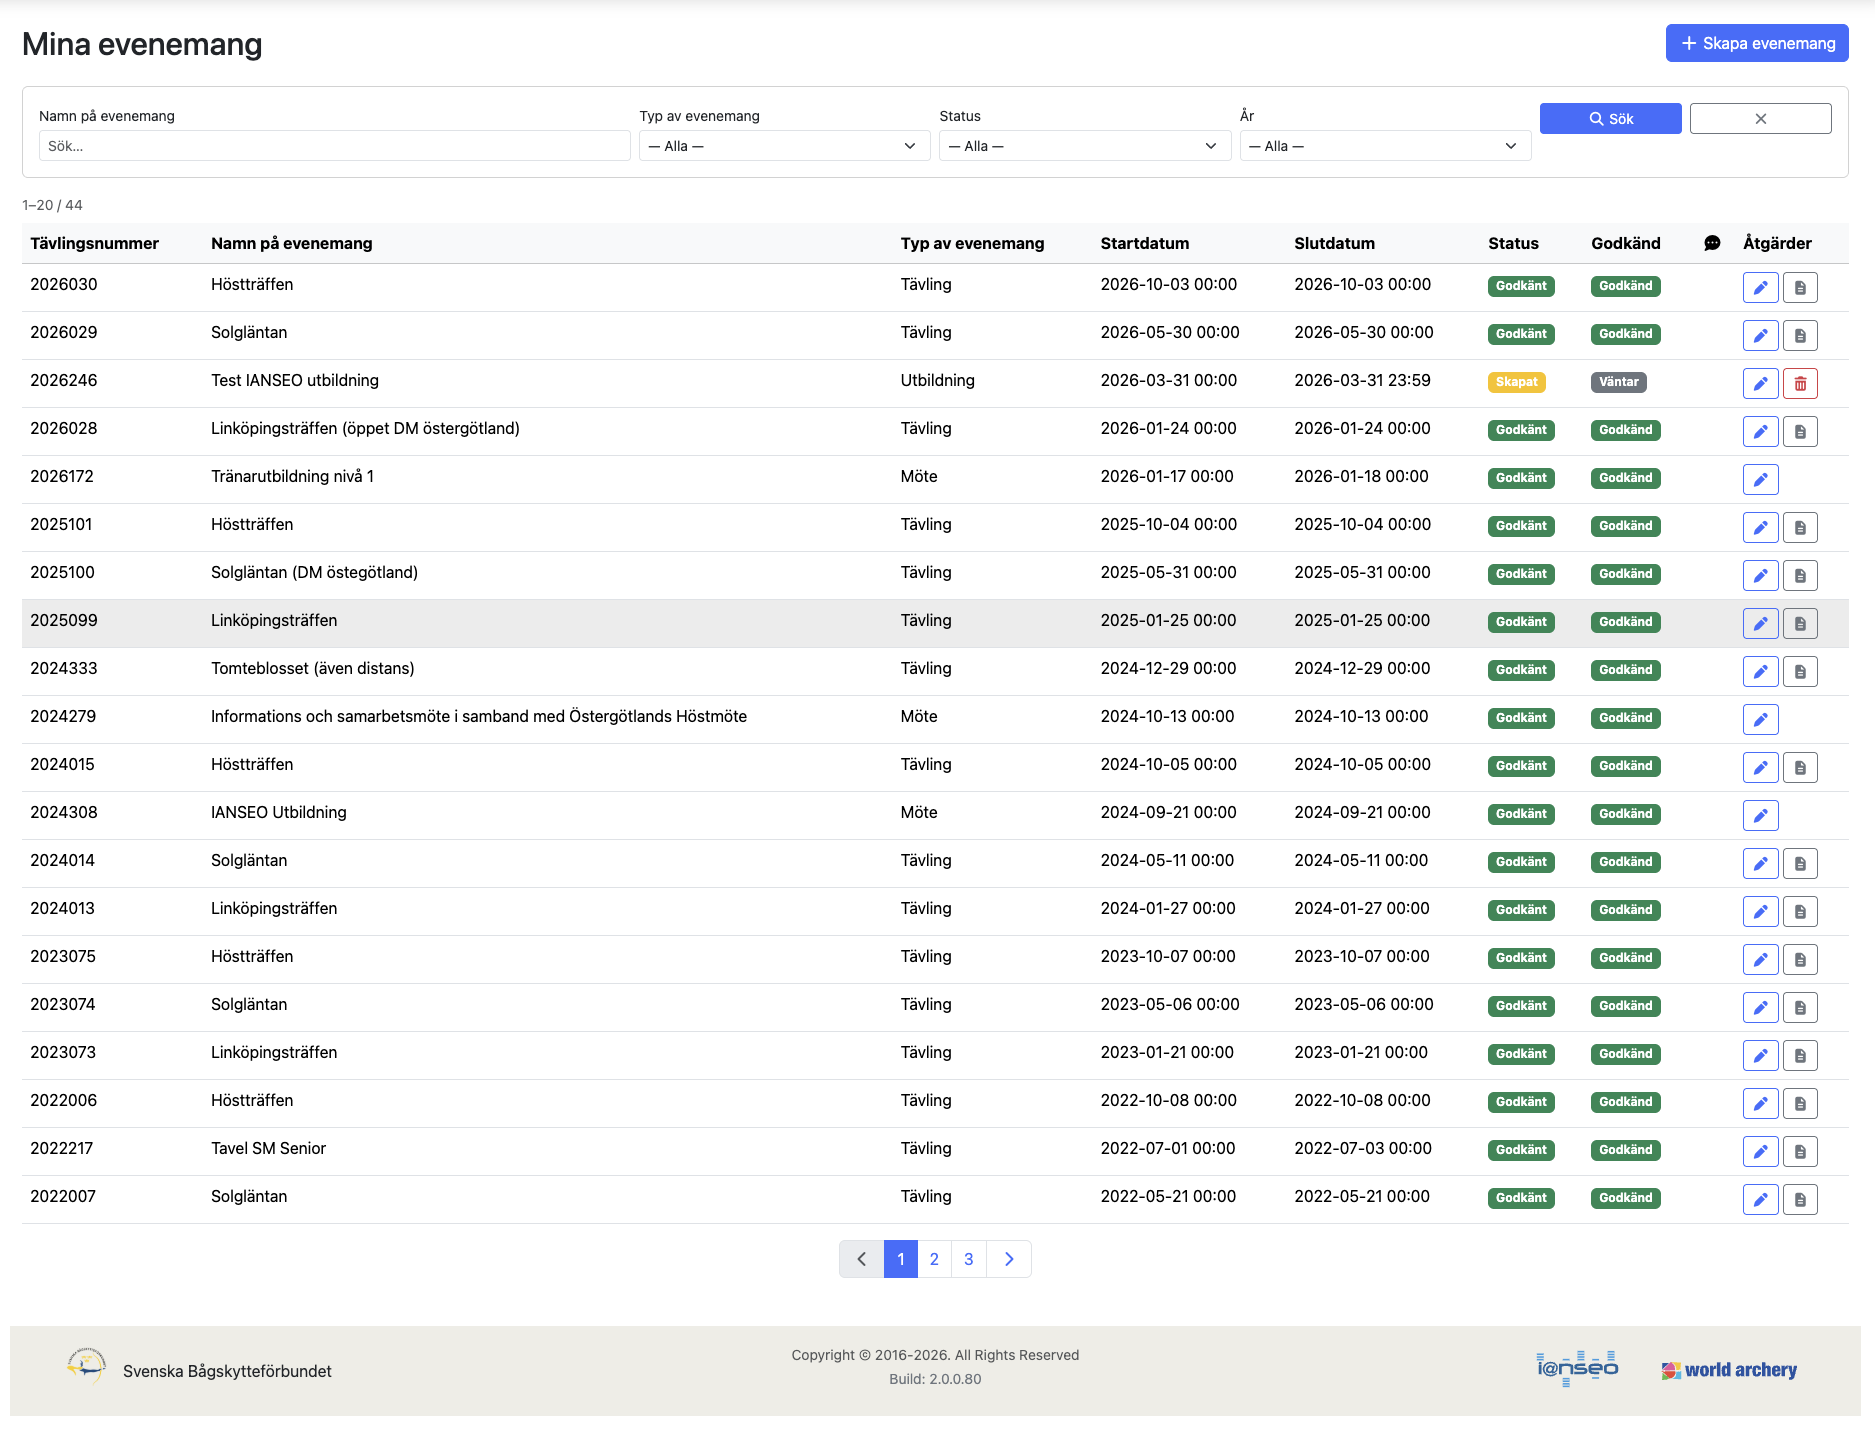Click the Ianseo logo in footer
The height and width of the screenshot is (1429, 1875).
pyautogui.click(x=1576, y=1368)
